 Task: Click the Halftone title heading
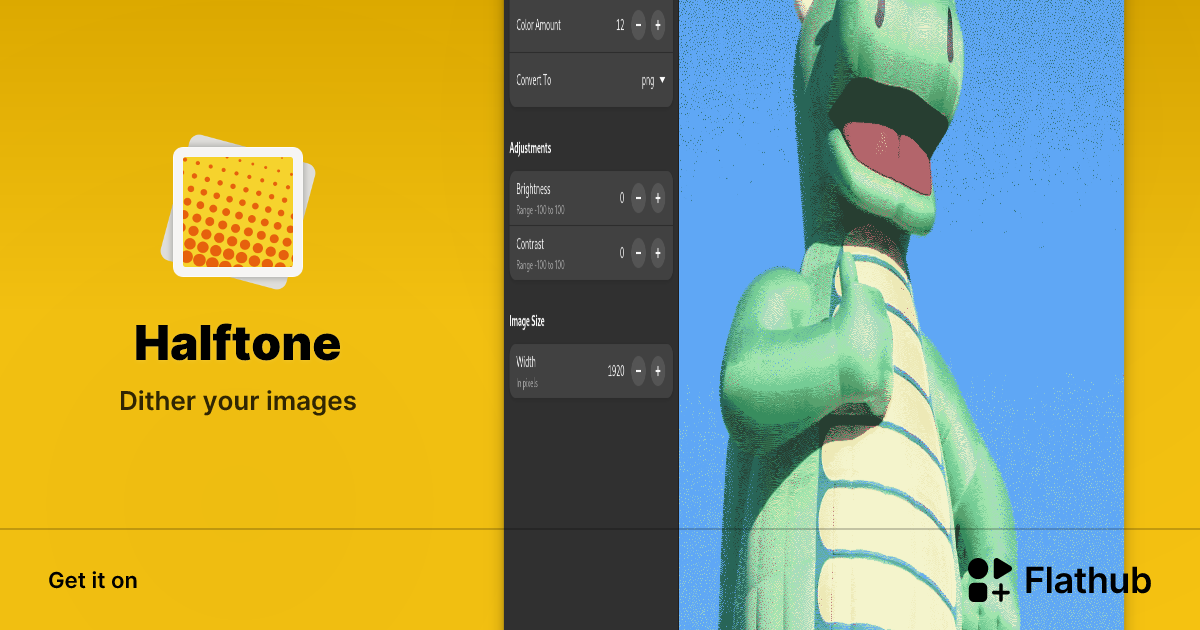(x=238, y=344)
